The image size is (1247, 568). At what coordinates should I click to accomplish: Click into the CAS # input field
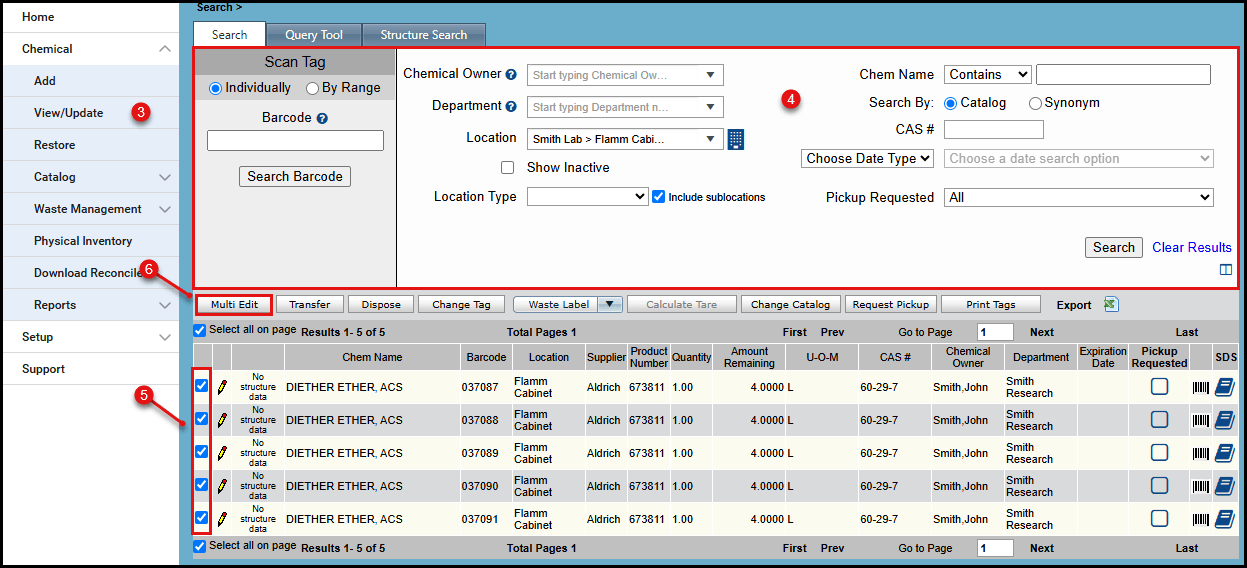click(994, 130)
